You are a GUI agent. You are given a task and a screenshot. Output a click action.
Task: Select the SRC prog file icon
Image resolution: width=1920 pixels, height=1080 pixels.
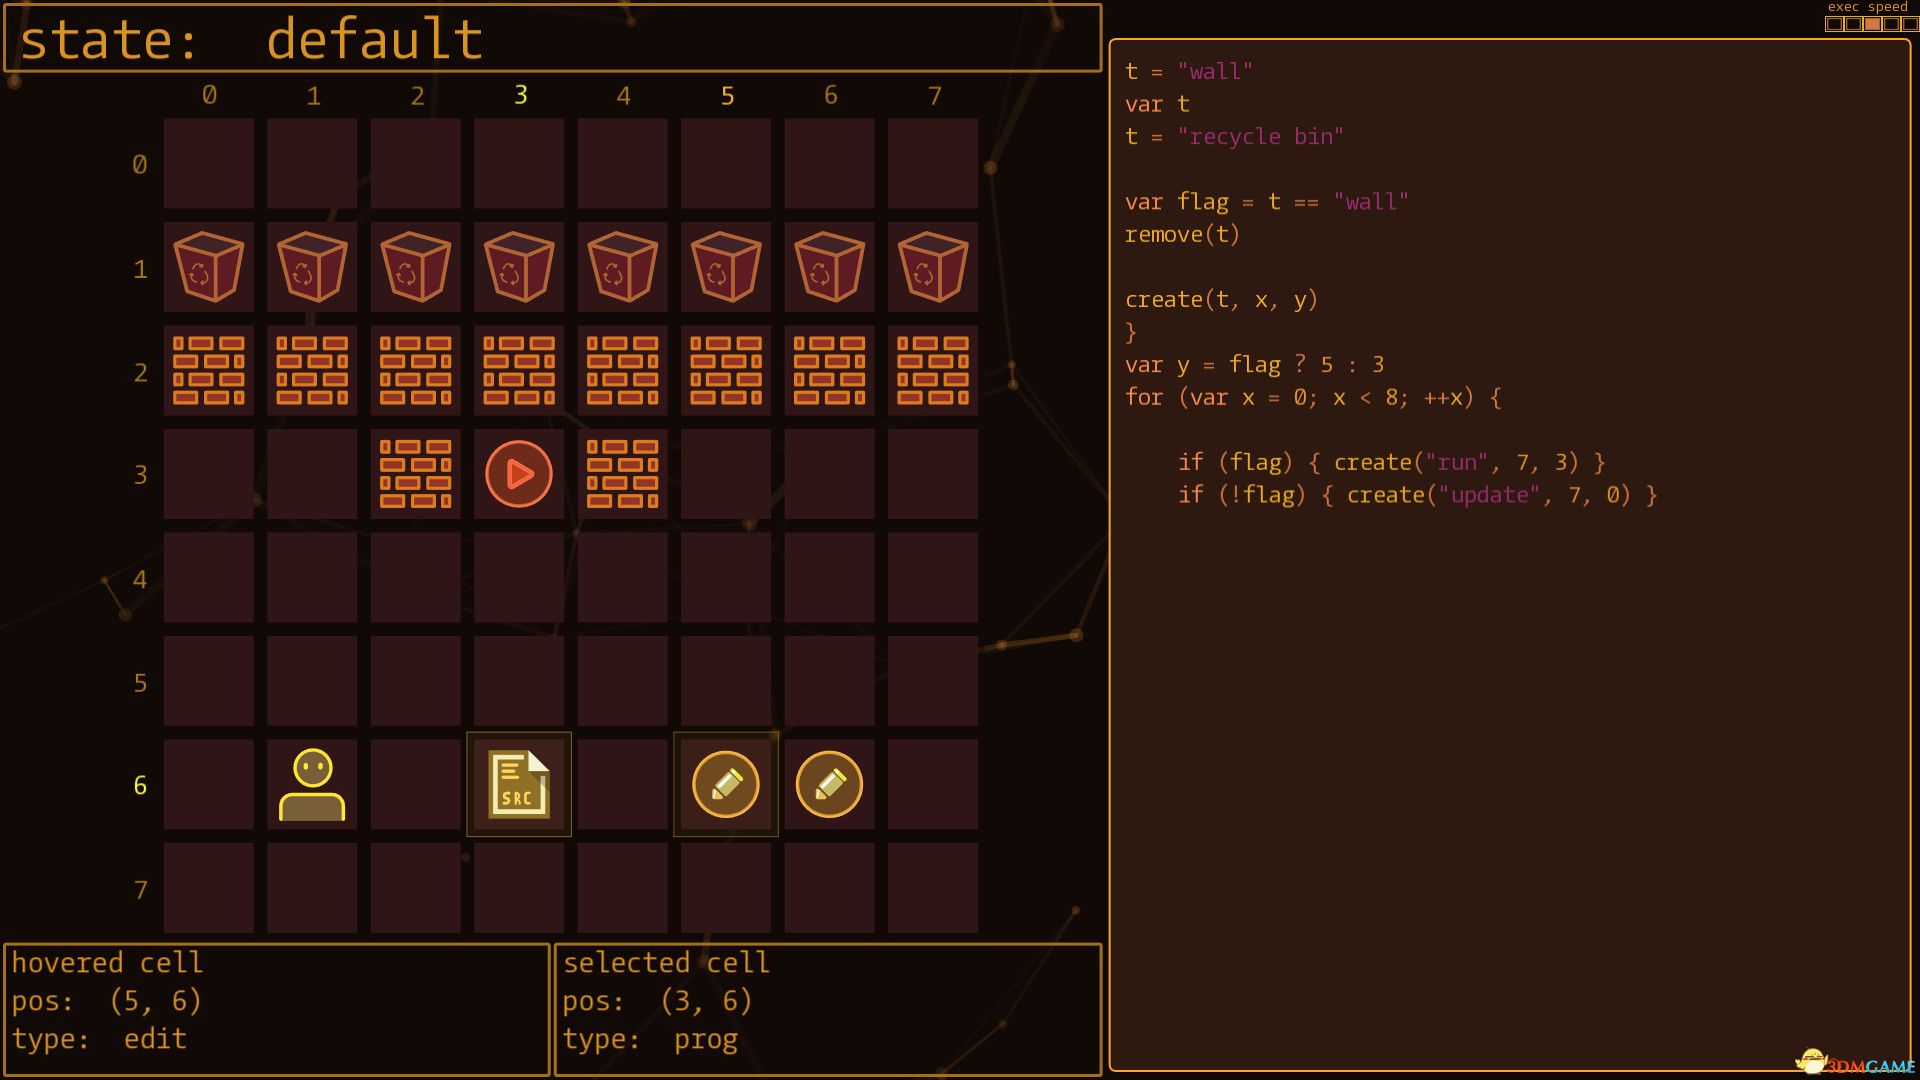tap(519, 785)
